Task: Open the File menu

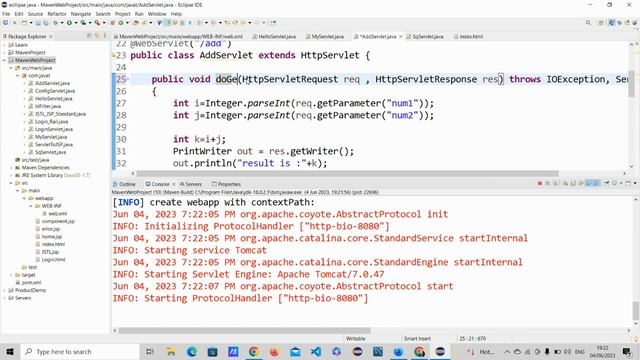Action: [6, 14]
